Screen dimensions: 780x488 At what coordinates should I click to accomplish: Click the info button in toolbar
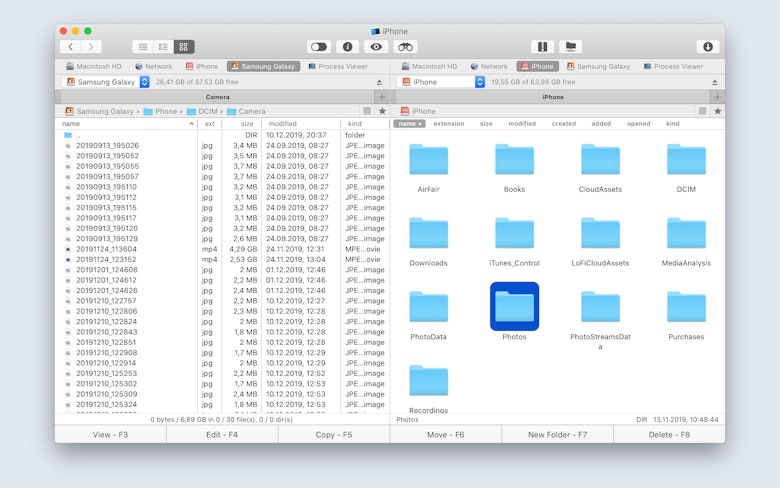coord(347,47)
